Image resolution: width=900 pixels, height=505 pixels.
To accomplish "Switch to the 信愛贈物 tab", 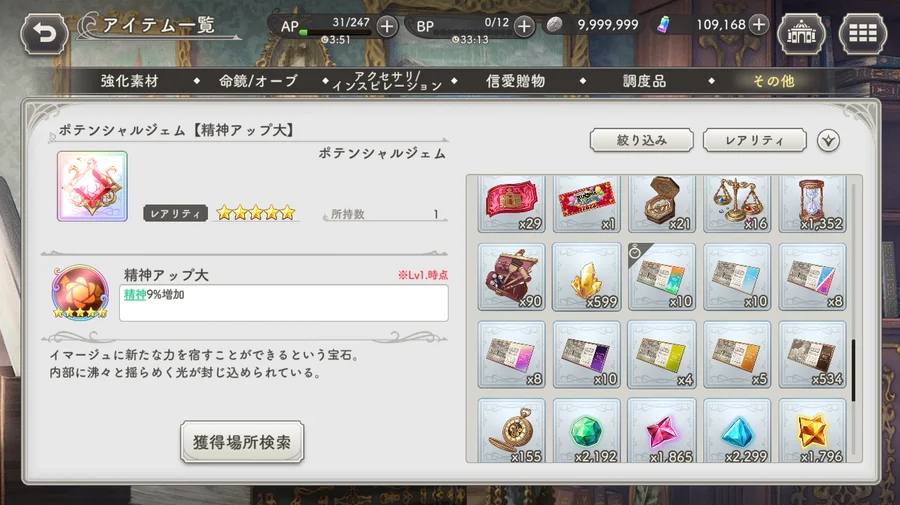I will [x=515, y=81].
